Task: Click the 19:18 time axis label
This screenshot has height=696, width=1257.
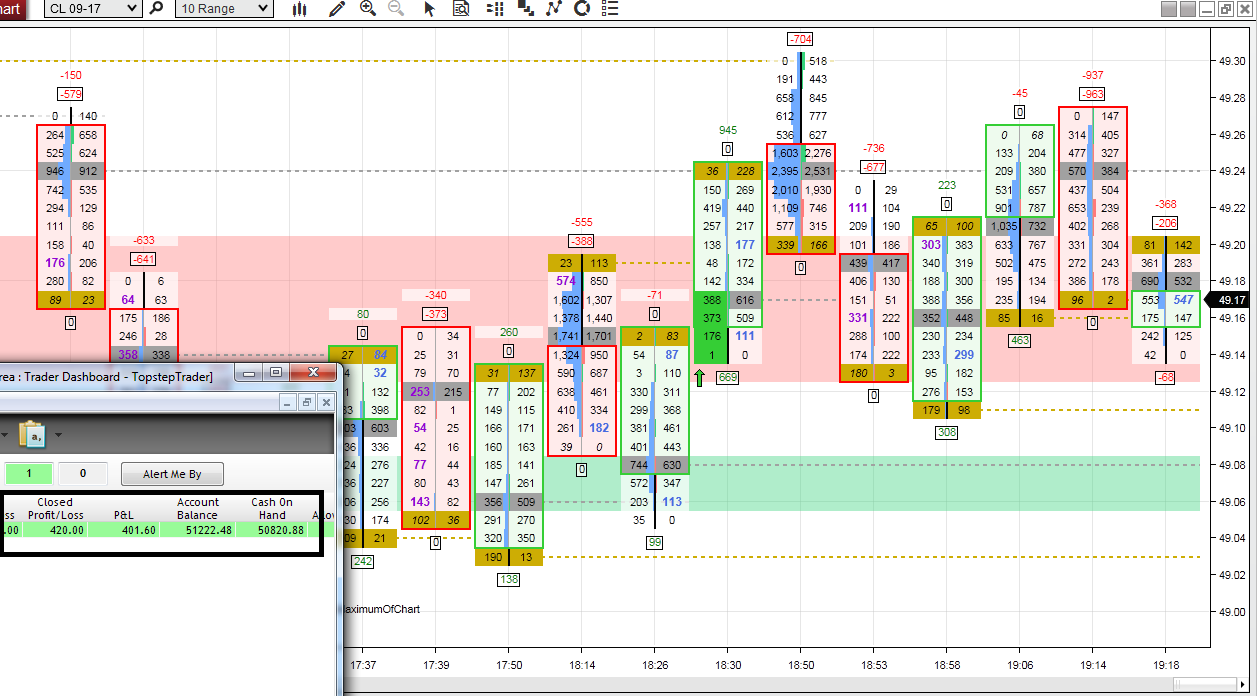Action: (1166, 664)
